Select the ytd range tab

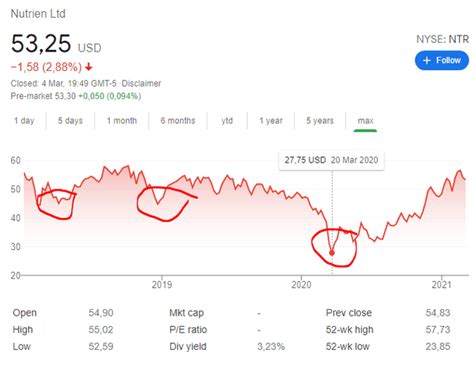click(227, 121)
